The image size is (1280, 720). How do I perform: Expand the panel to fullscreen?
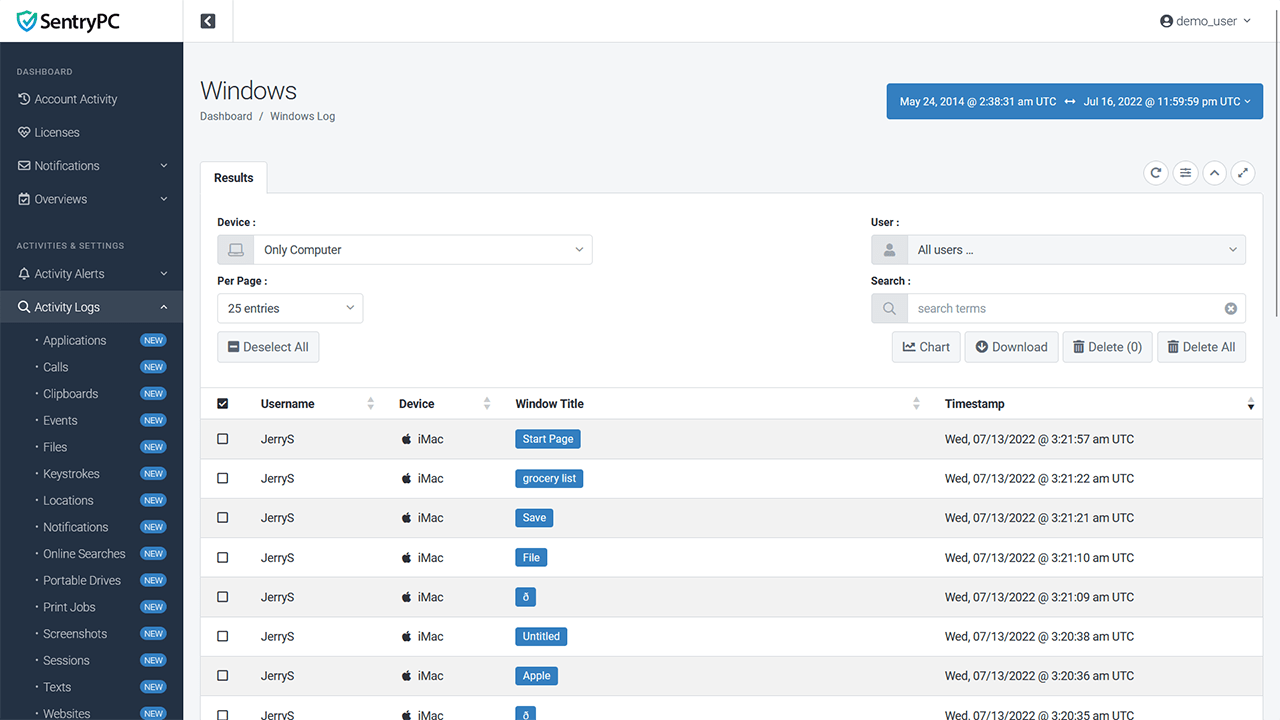tap(1243, 173)
